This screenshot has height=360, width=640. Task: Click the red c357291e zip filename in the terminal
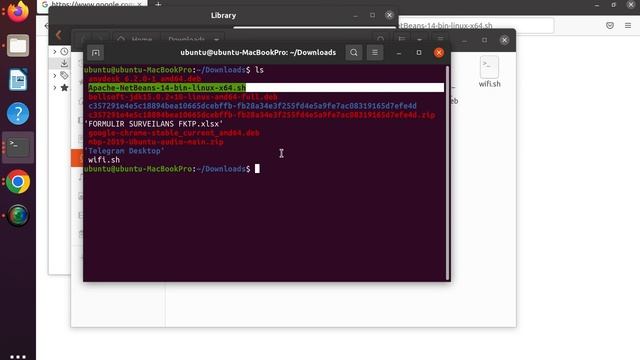point(262,115)
